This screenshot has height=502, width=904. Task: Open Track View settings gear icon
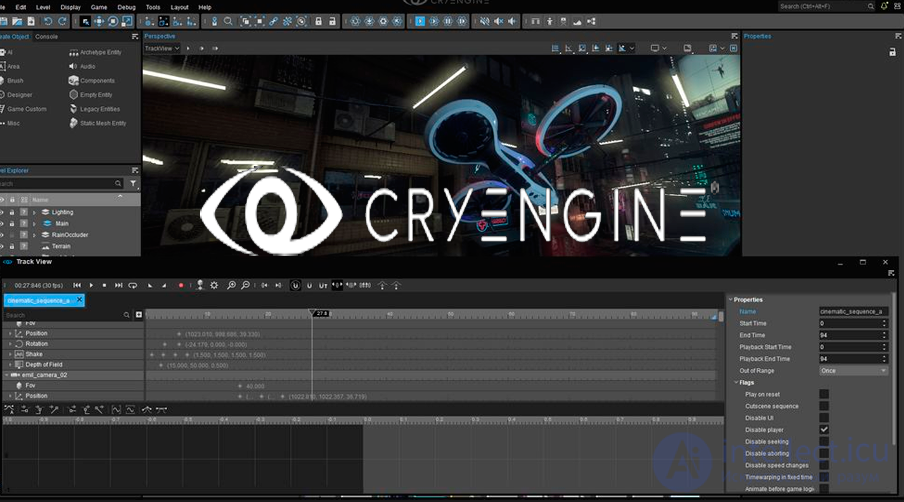pyautogui.click(x=214, y=285)
